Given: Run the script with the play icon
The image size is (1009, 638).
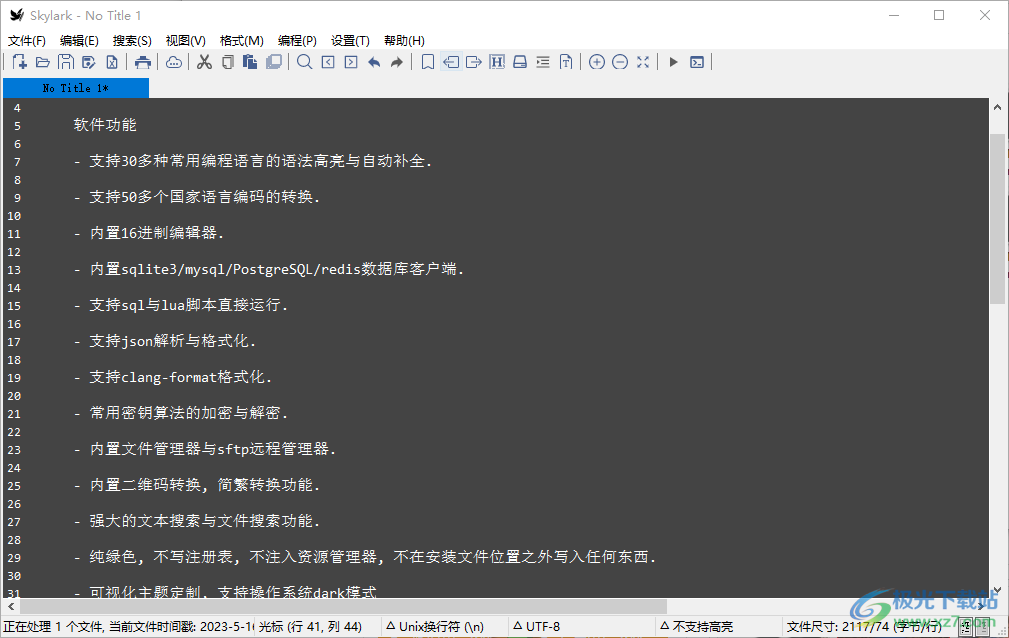Looking at the screenshot, I should click(673, 61).
